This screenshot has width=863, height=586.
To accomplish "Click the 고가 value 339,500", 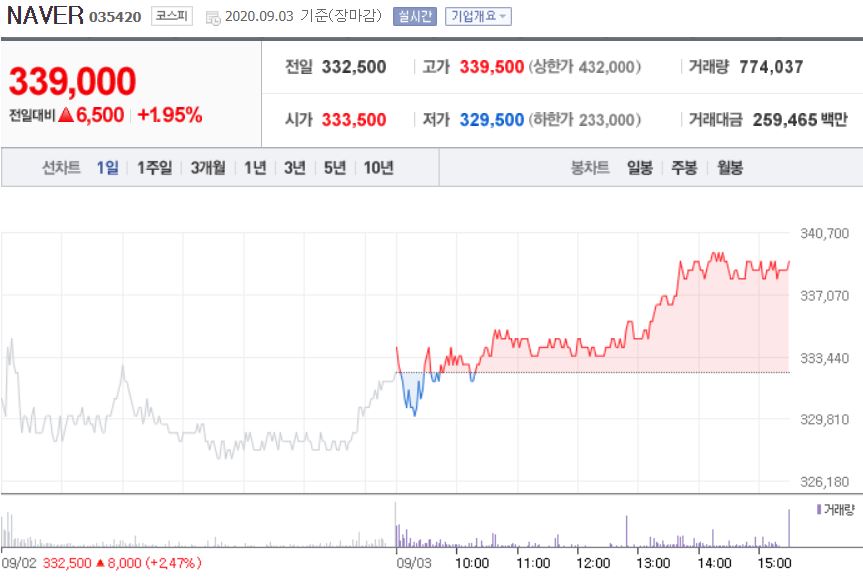I will (x=491, y=67).
